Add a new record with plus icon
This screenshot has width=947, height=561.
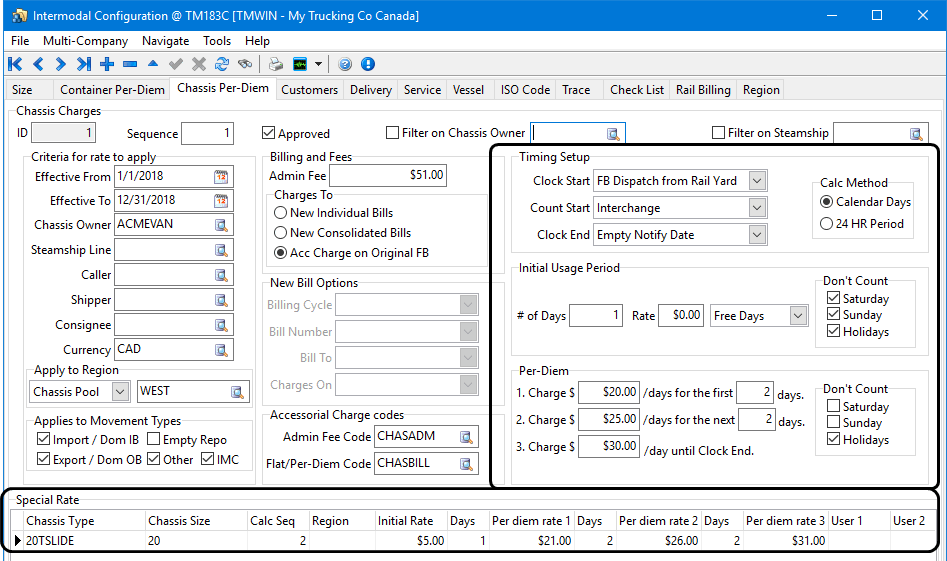tap(107, 64)
